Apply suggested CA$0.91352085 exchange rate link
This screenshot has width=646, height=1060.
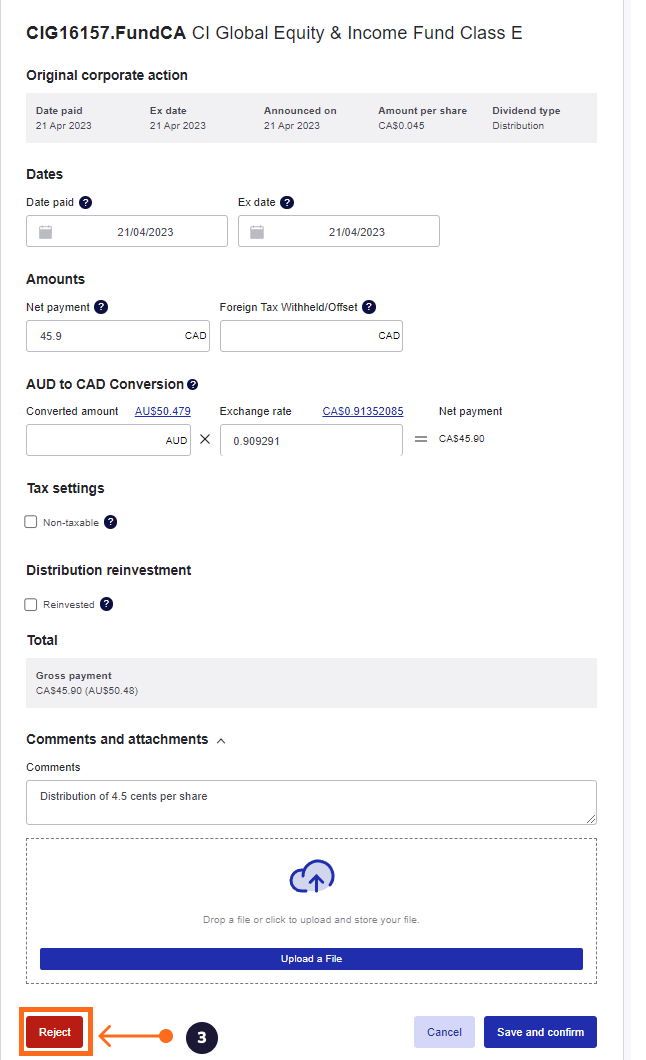pos(363,411)
